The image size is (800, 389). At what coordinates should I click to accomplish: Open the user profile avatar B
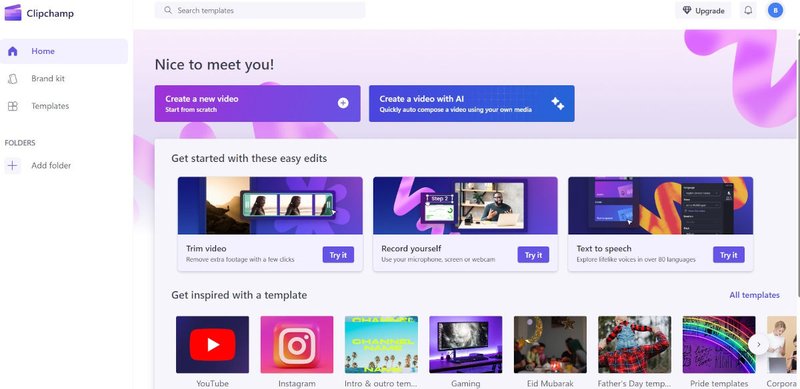click(776, 10)
